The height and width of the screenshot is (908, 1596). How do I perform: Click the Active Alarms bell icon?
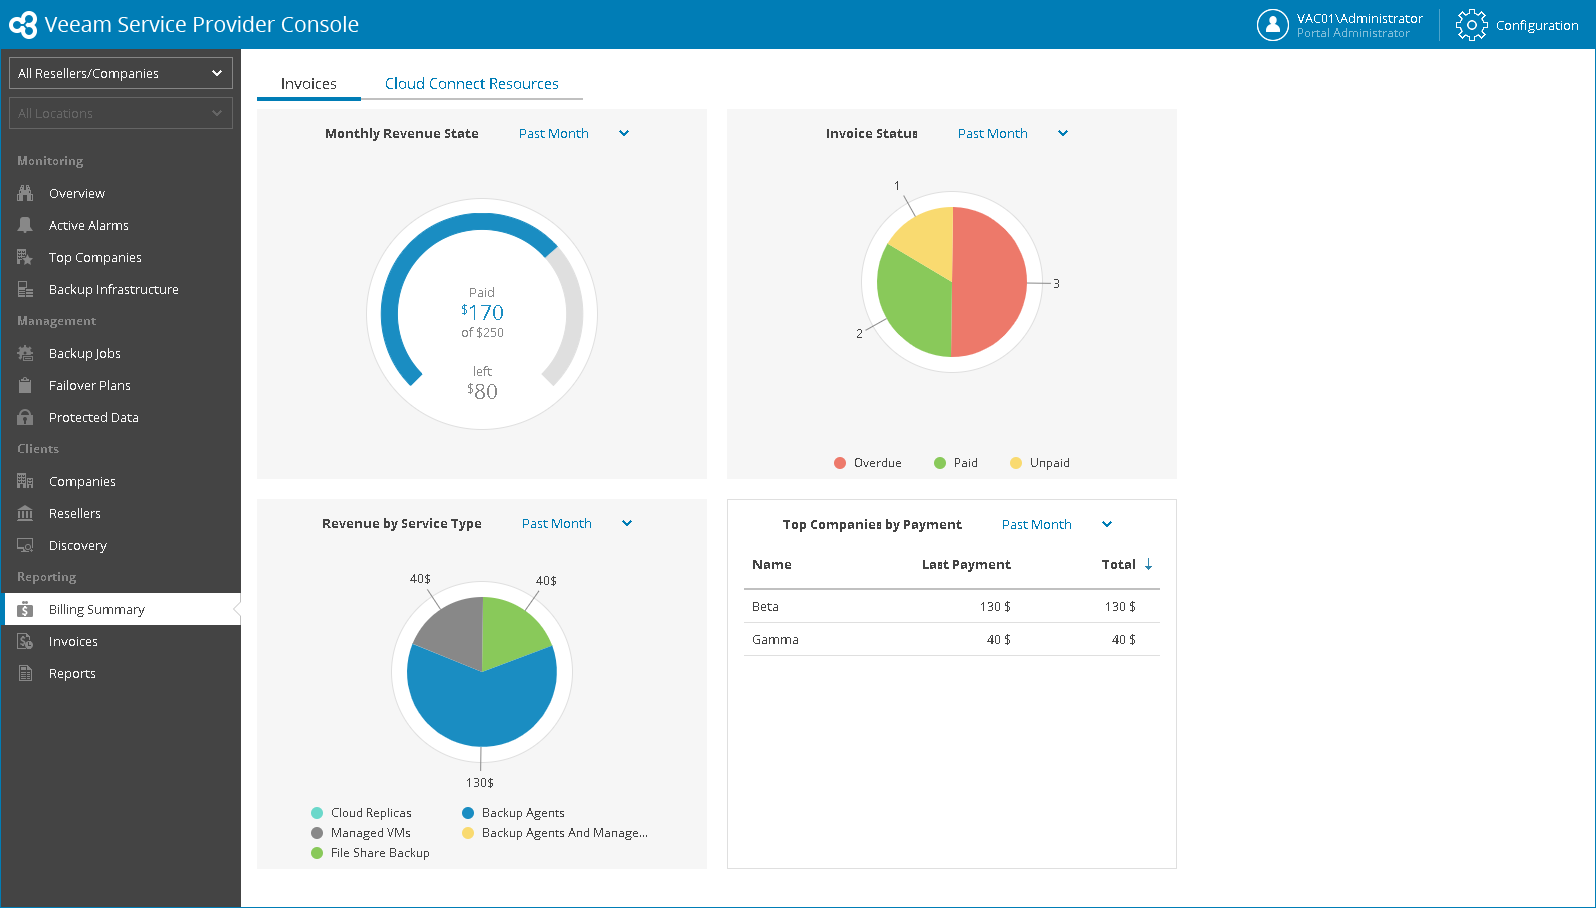click(x=25, y=225)
